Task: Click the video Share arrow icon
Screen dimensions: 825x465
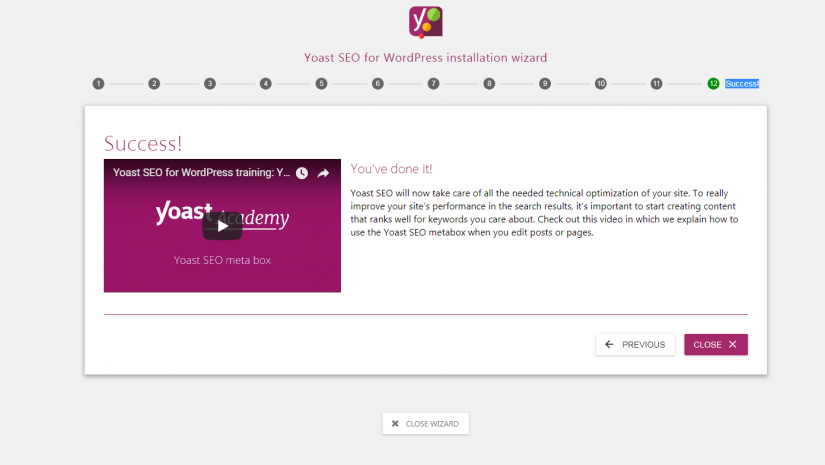Action: 323,173
